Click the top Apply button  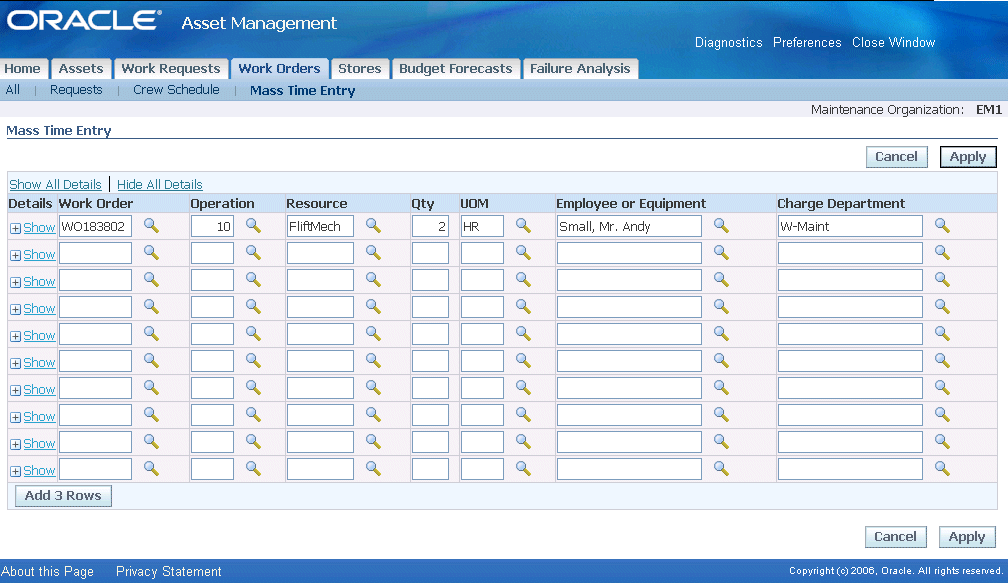pyautogui.click(x=968, y=157)
